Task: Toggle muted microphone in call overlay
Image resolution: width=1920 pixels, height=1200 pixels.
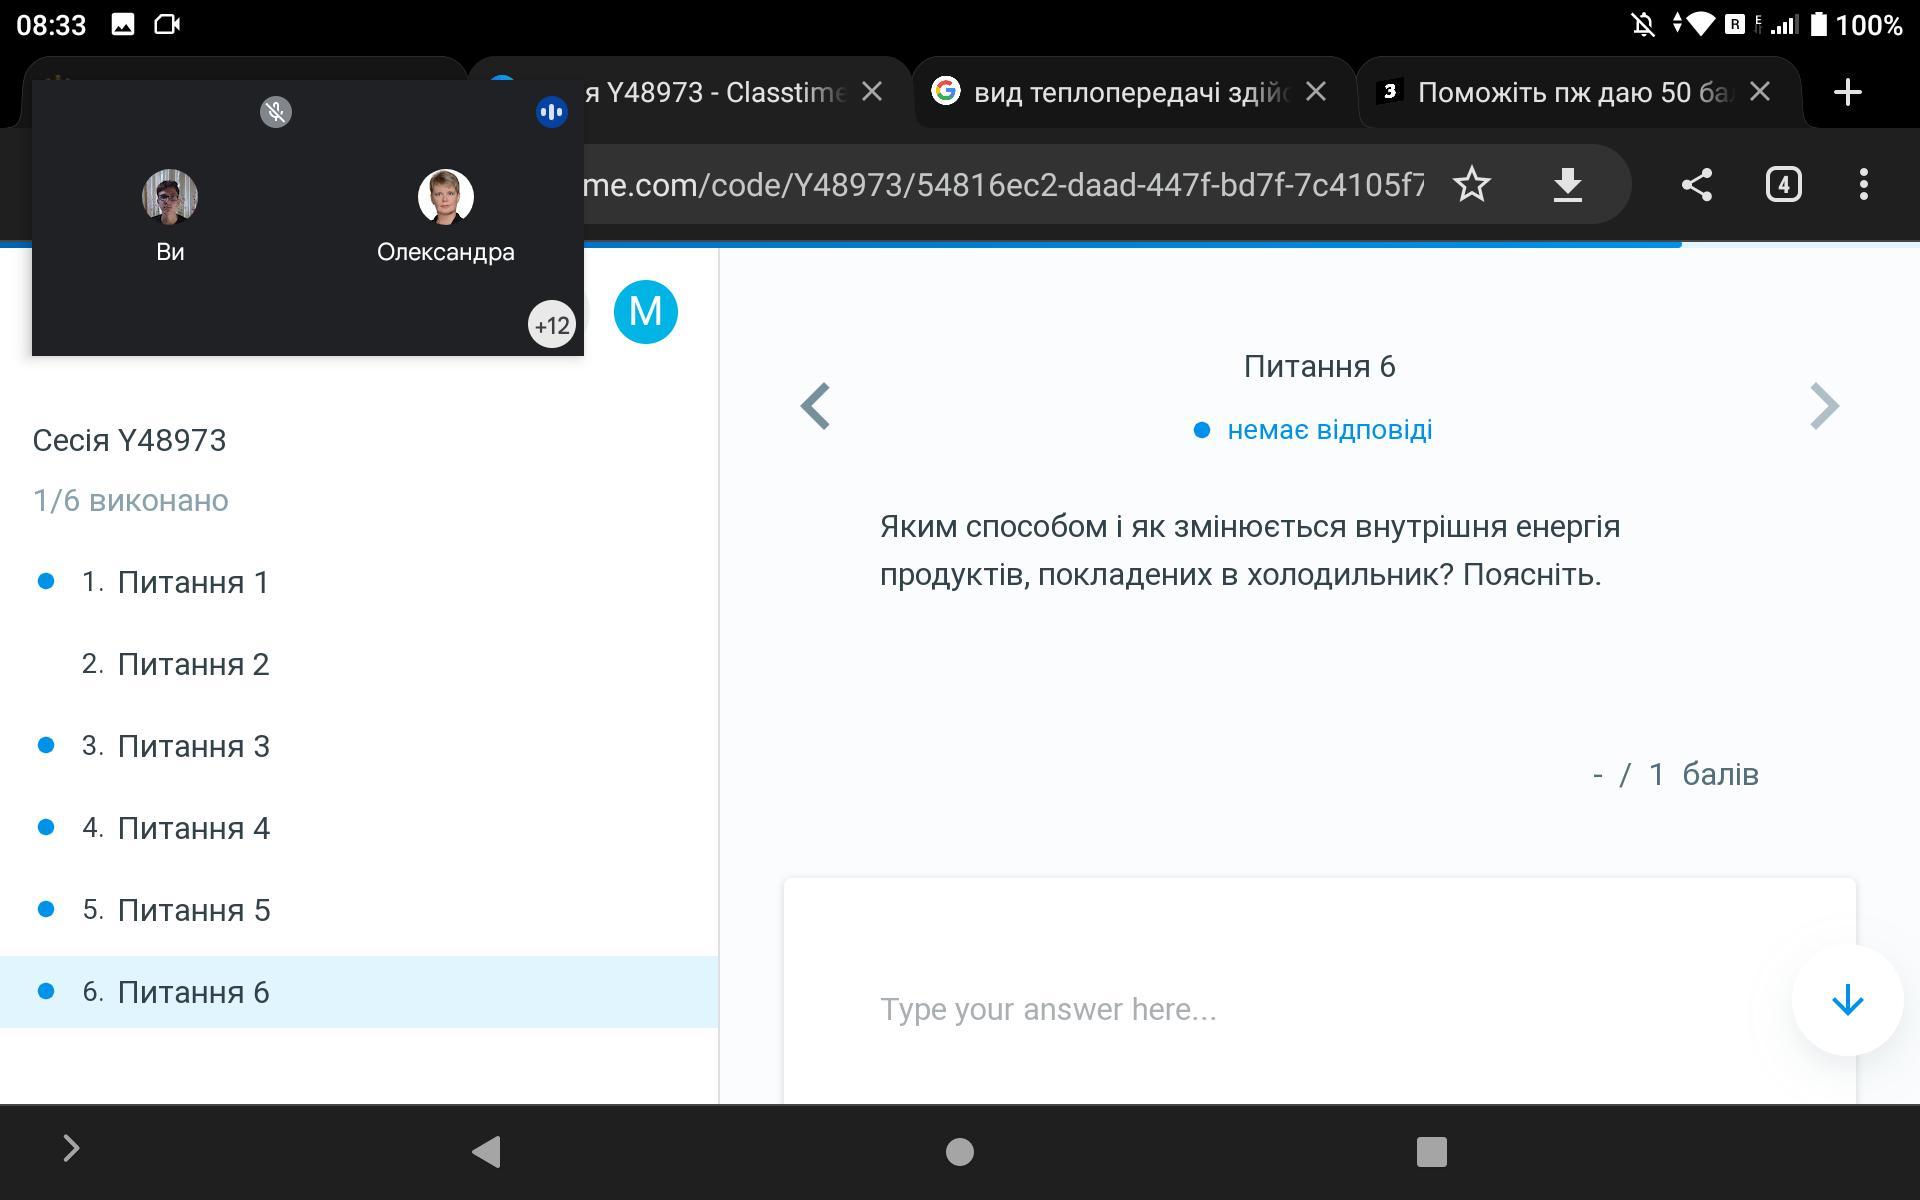Action: tap(276, 112)
